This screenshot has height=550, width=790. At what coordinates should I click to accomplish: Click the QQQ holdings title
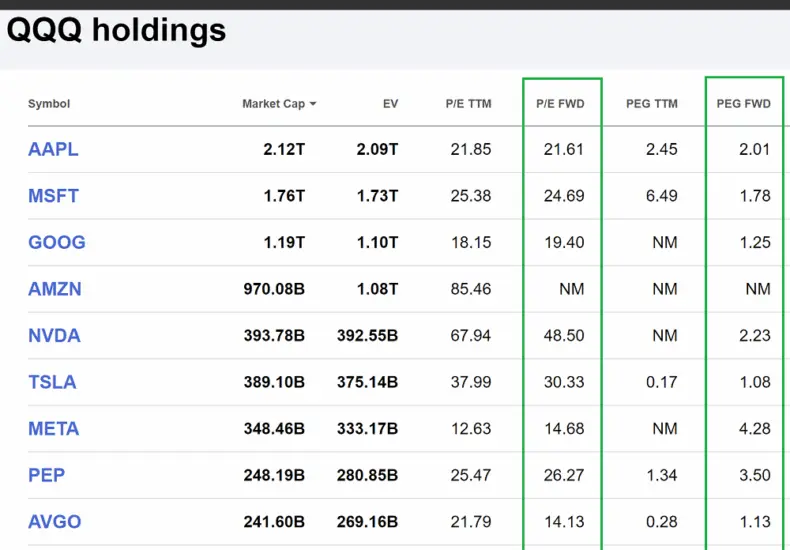[116, 30]
